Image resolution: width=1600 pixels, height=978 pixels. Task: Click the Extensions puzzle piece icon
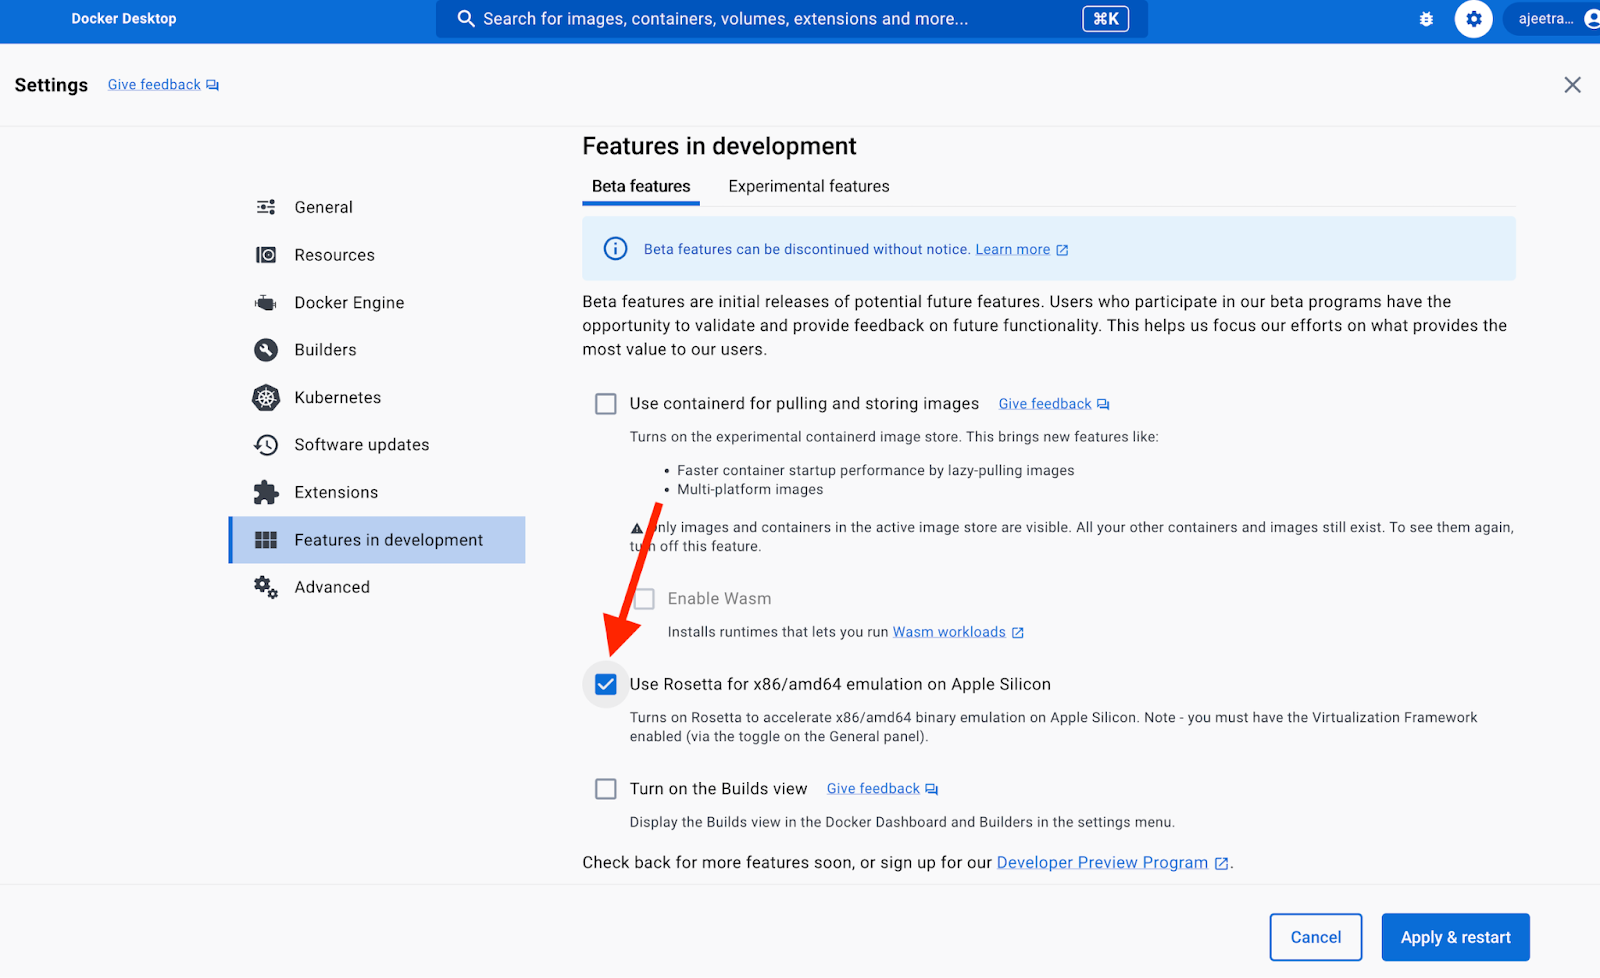[x=266, y=492]
